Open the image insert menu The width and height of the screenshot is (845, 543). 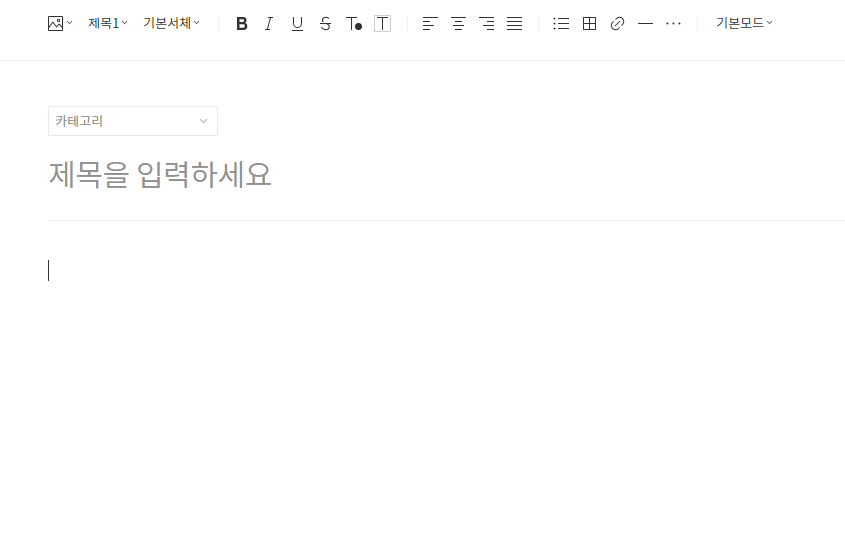point(59,23)
